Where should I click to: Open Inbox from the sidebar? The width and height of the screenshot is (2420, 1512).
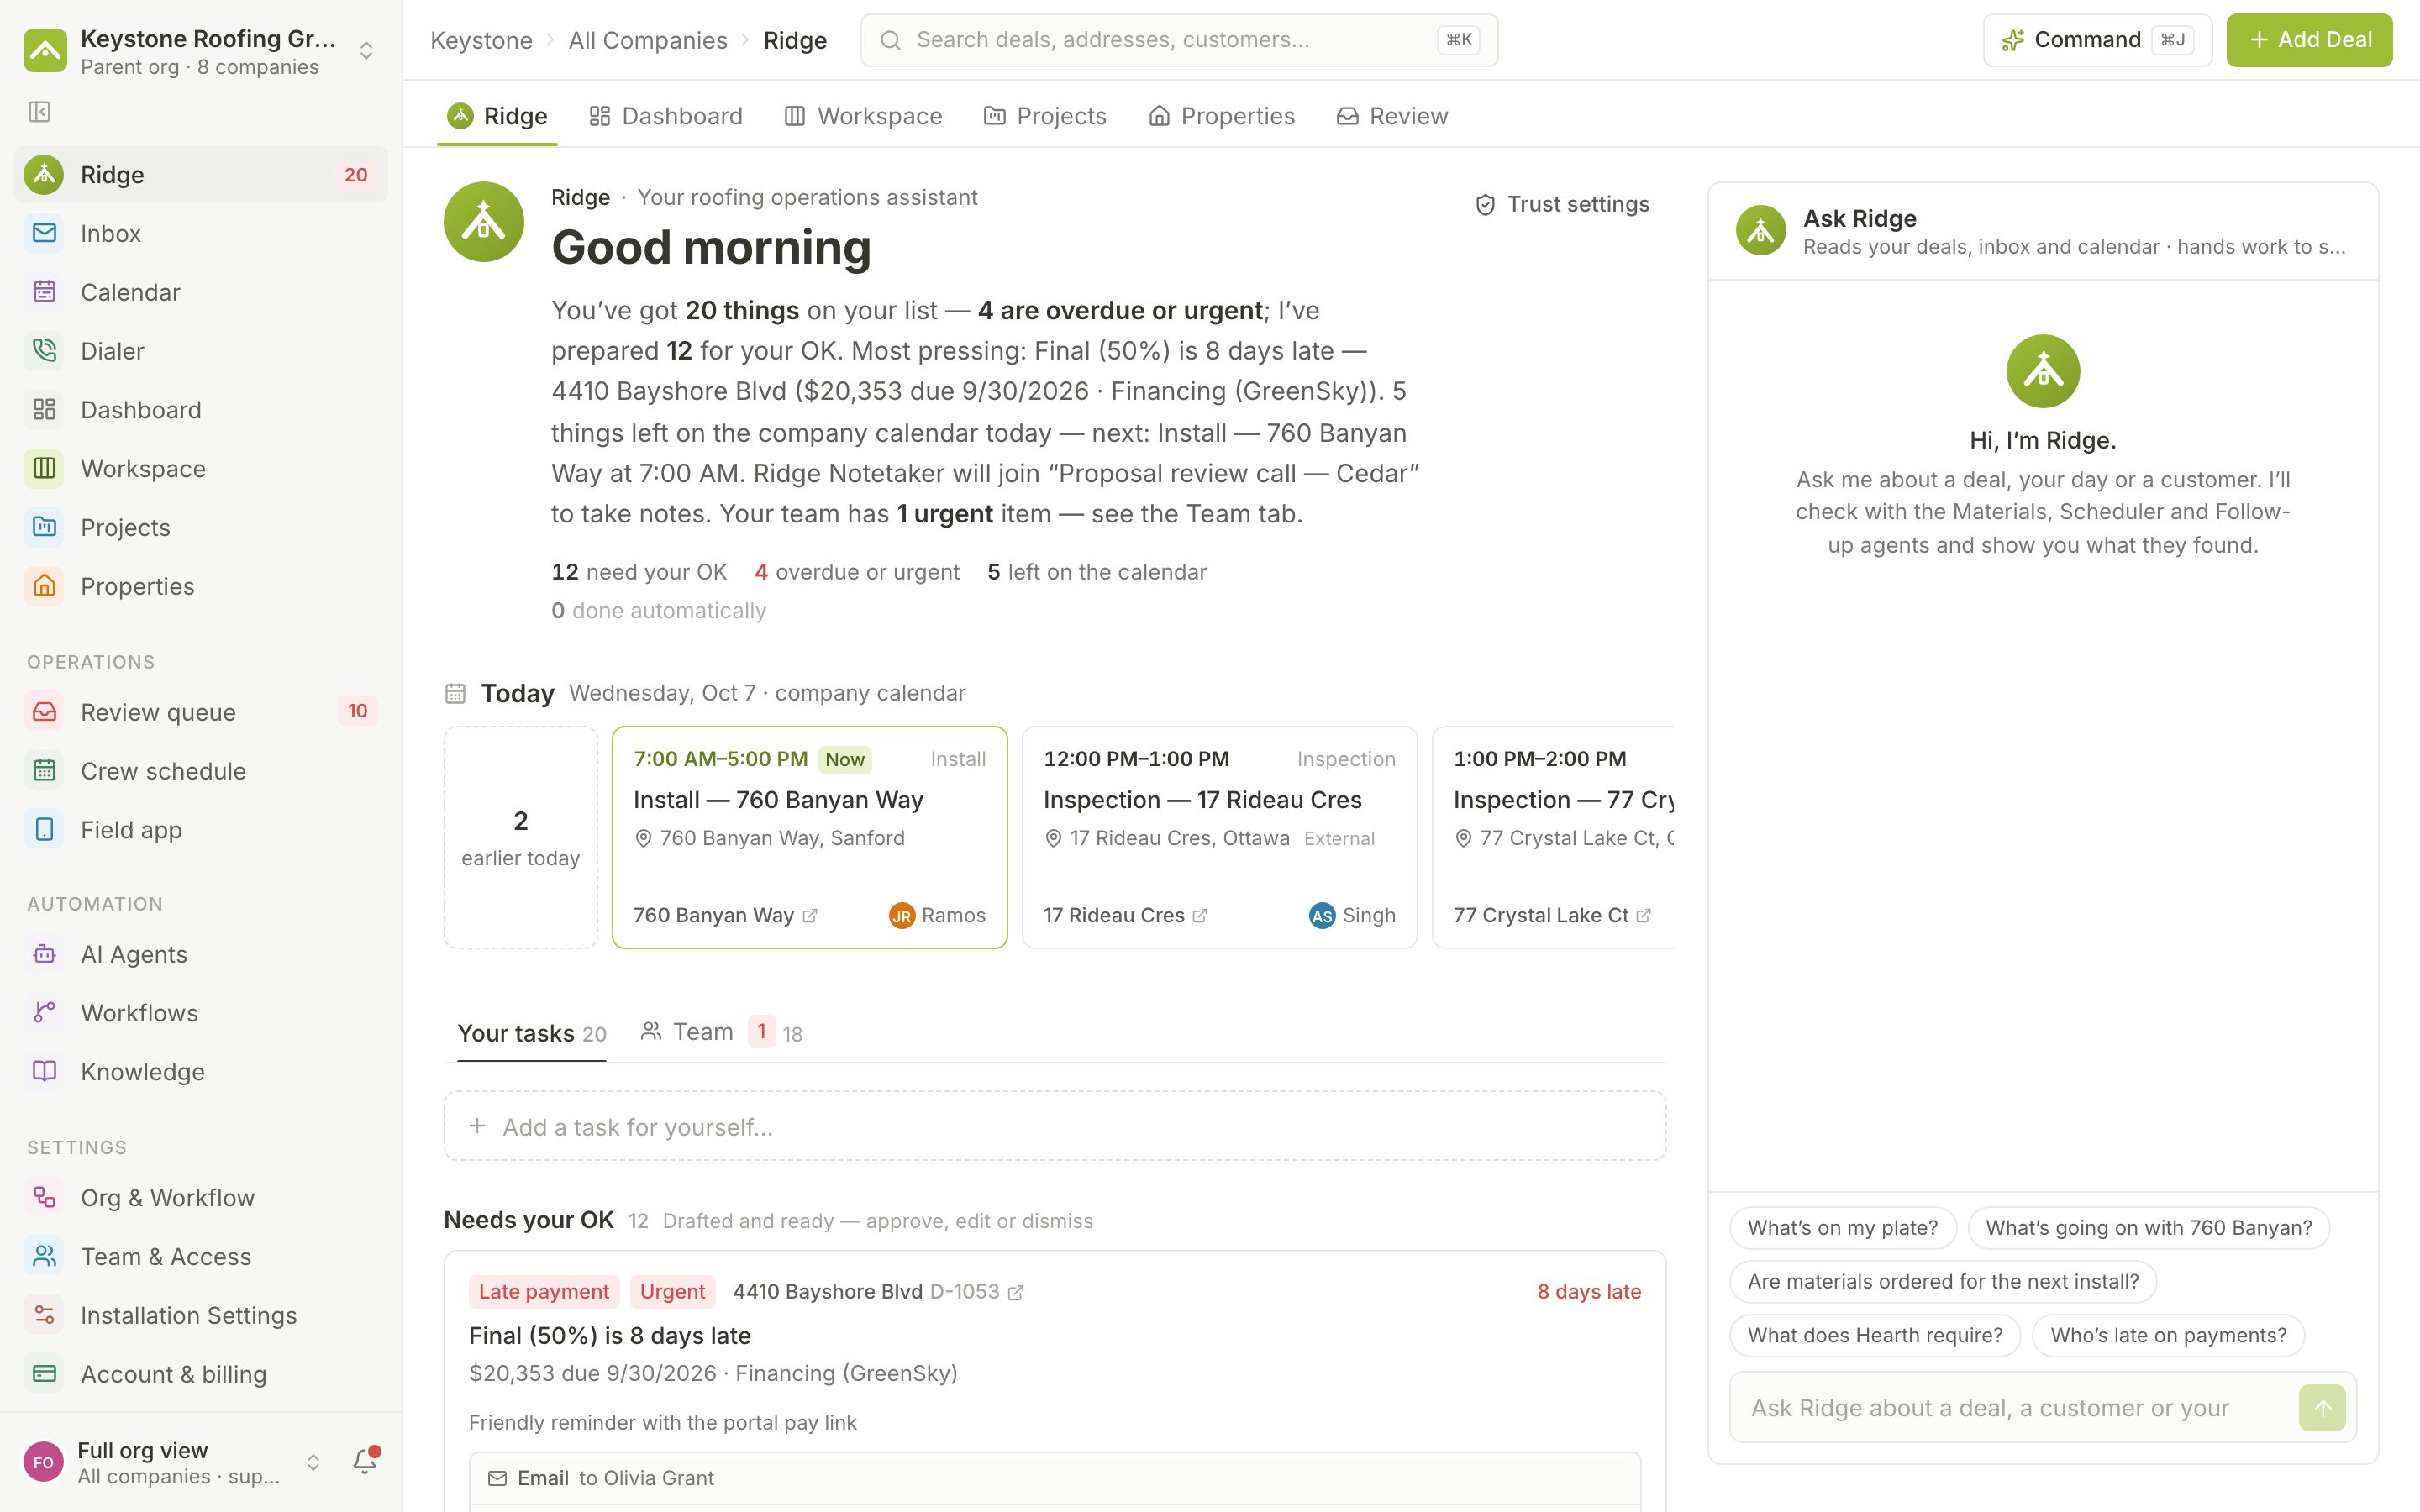[x=200, y=233]
